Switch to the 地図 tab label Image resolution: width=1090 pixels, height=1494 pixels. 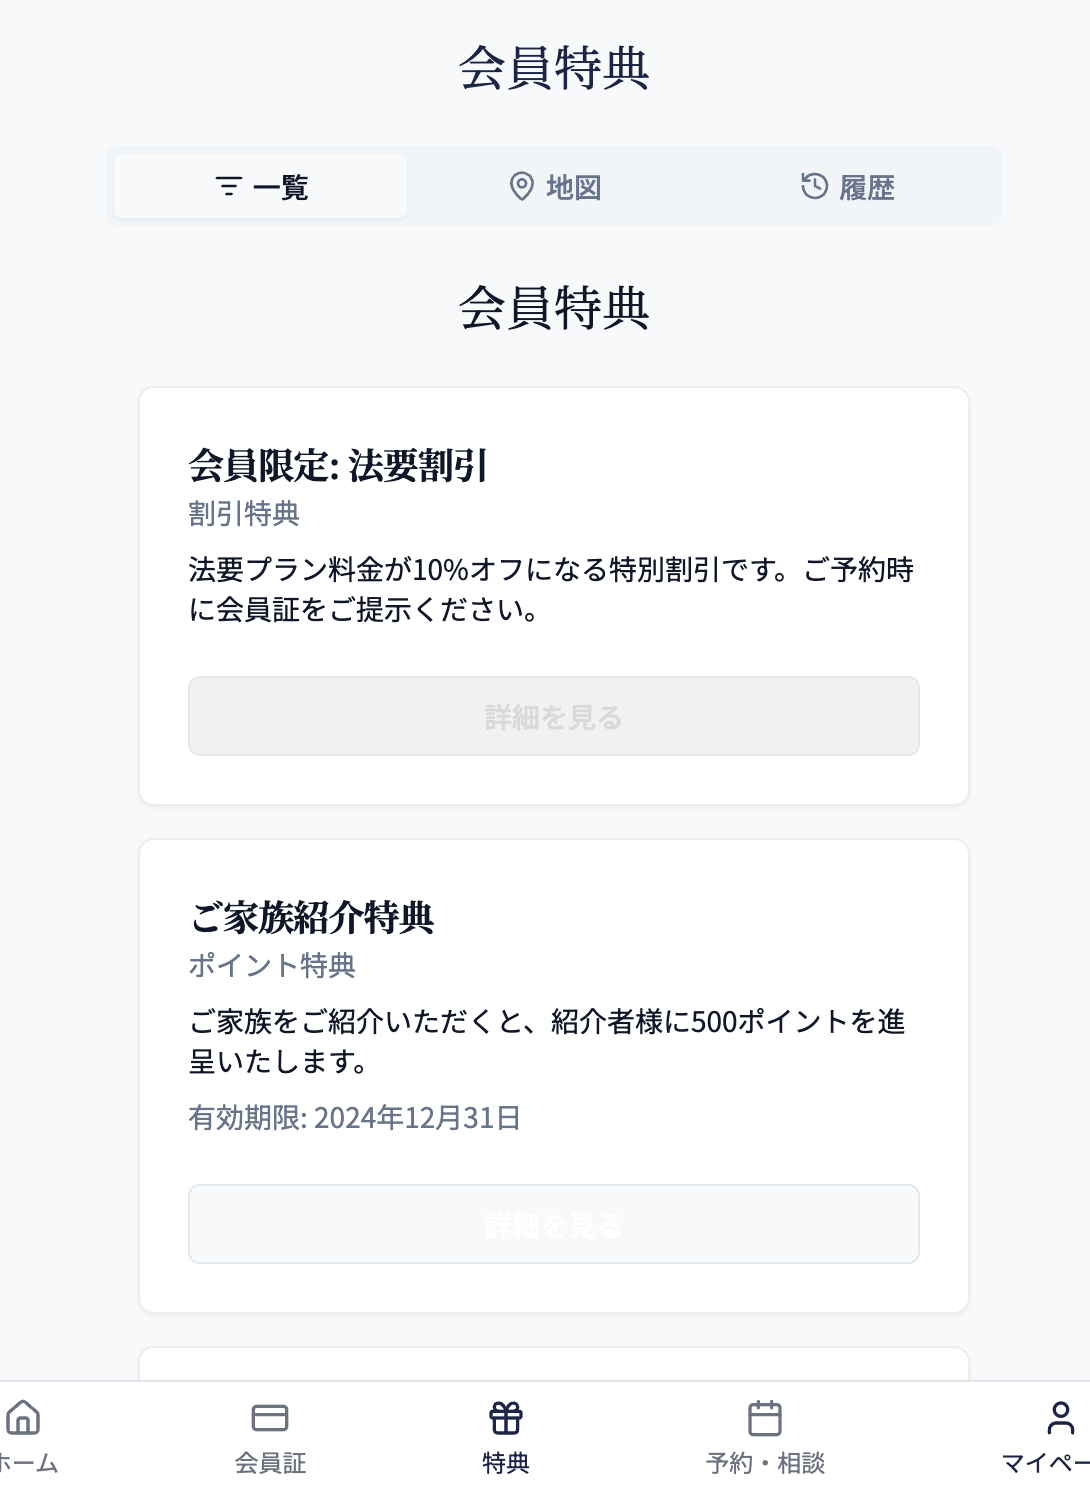[x=574, y=188]
